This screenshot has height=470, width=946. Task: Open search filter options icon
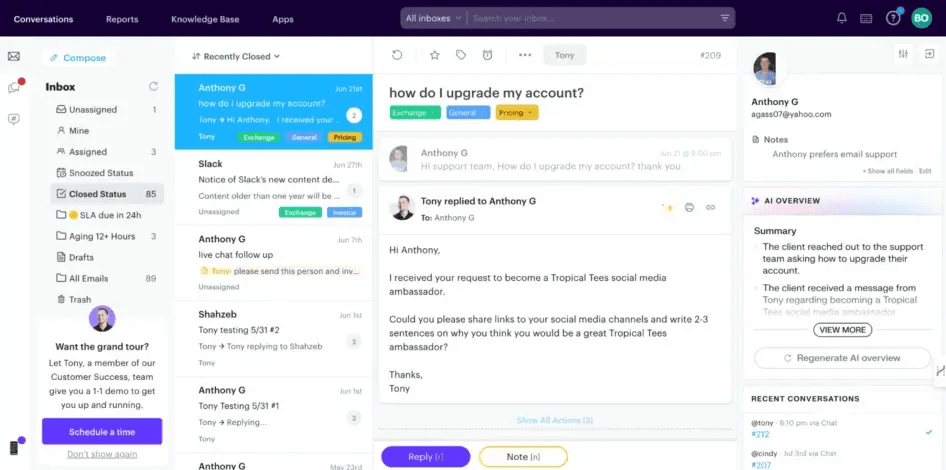click(x=725, y=18)
